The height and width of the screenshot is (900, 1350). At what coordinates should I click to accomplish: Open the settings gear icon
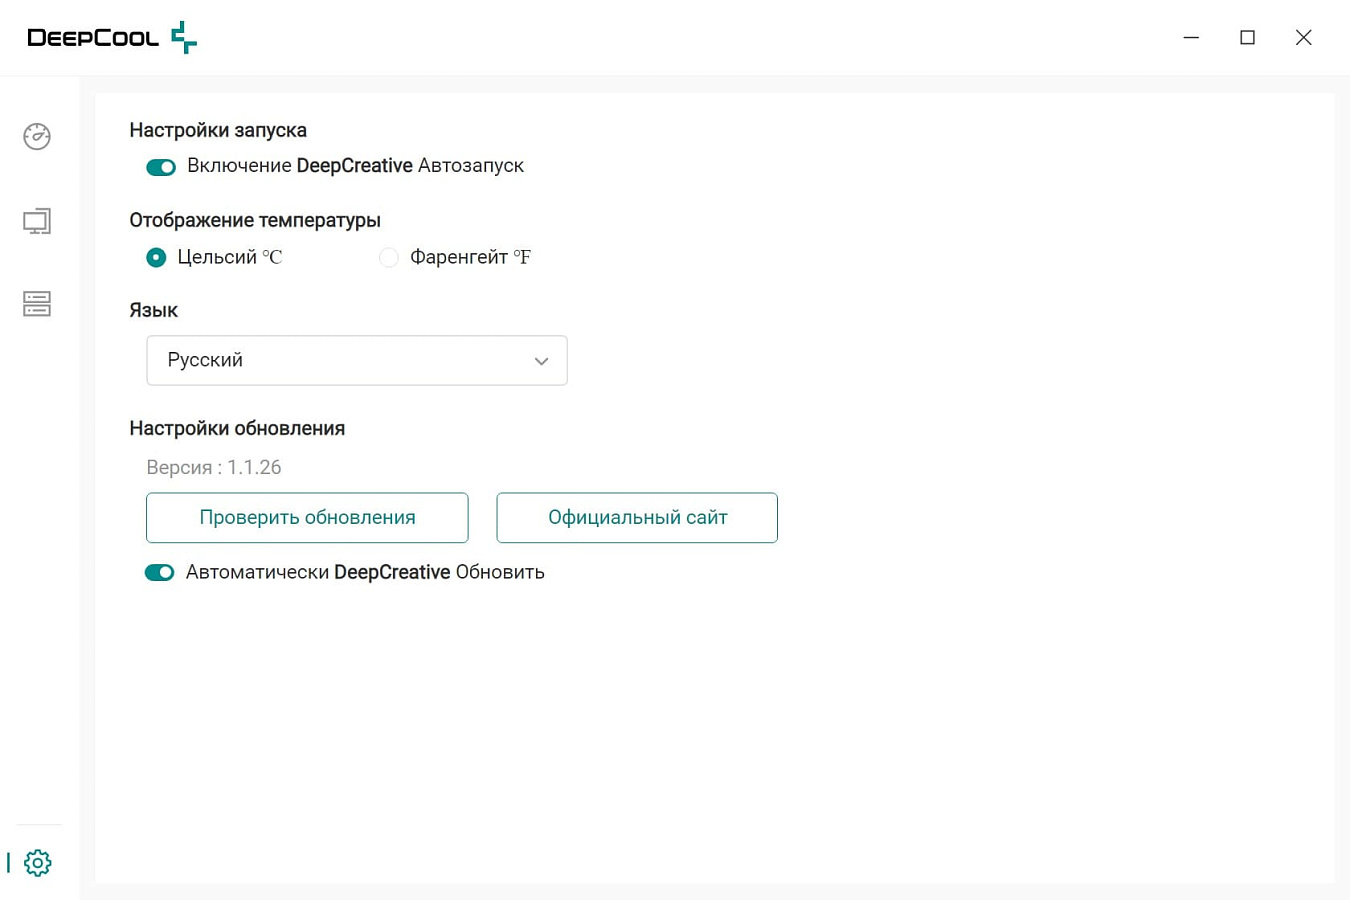click(37, 863)
